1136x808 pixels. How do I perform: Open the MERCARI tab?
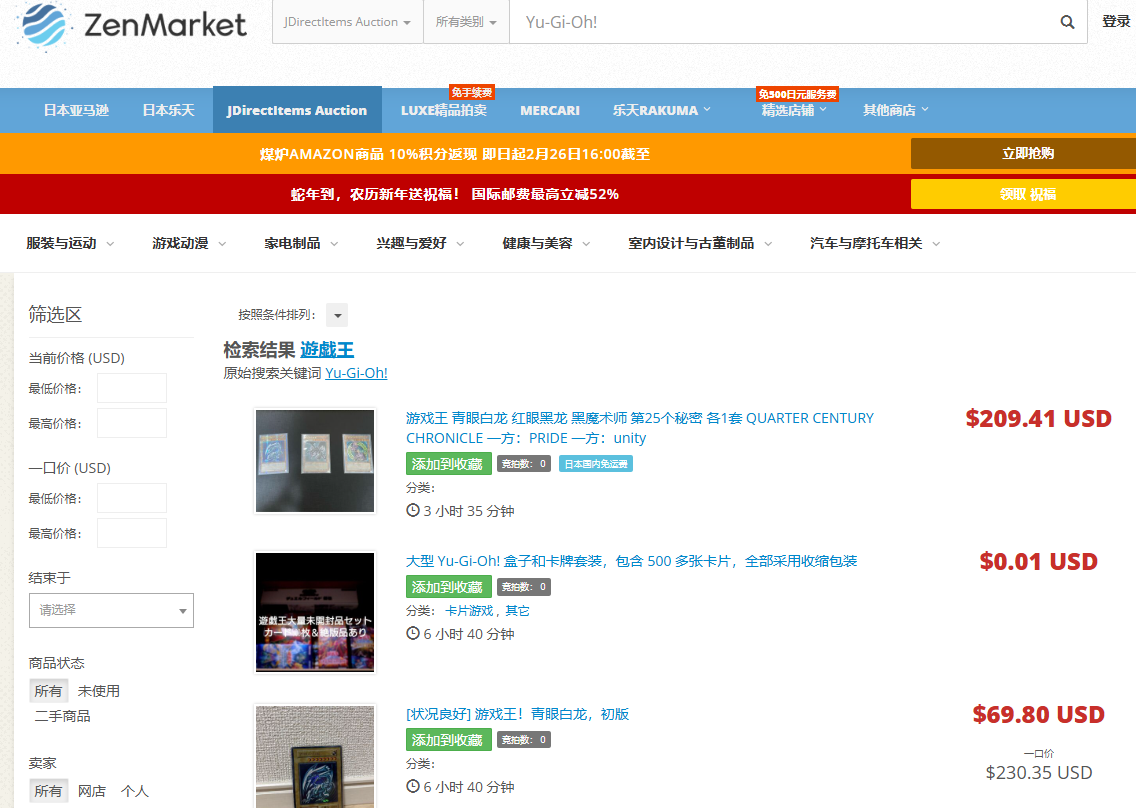click(550, 110)
